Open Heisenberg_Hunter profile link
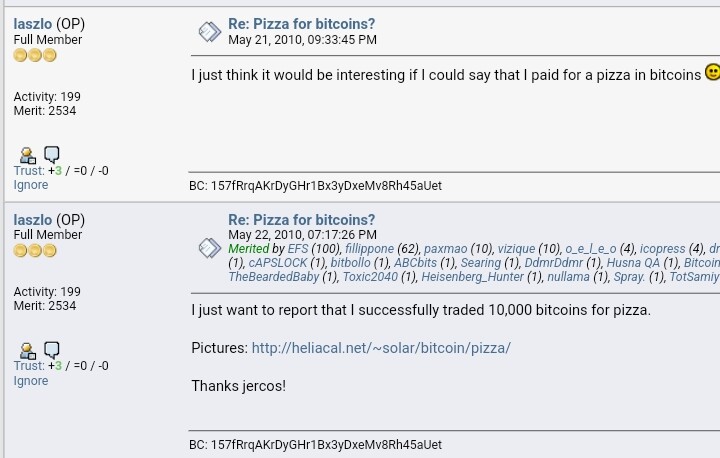This screenshot has width=720, height=458. [472, 277]
